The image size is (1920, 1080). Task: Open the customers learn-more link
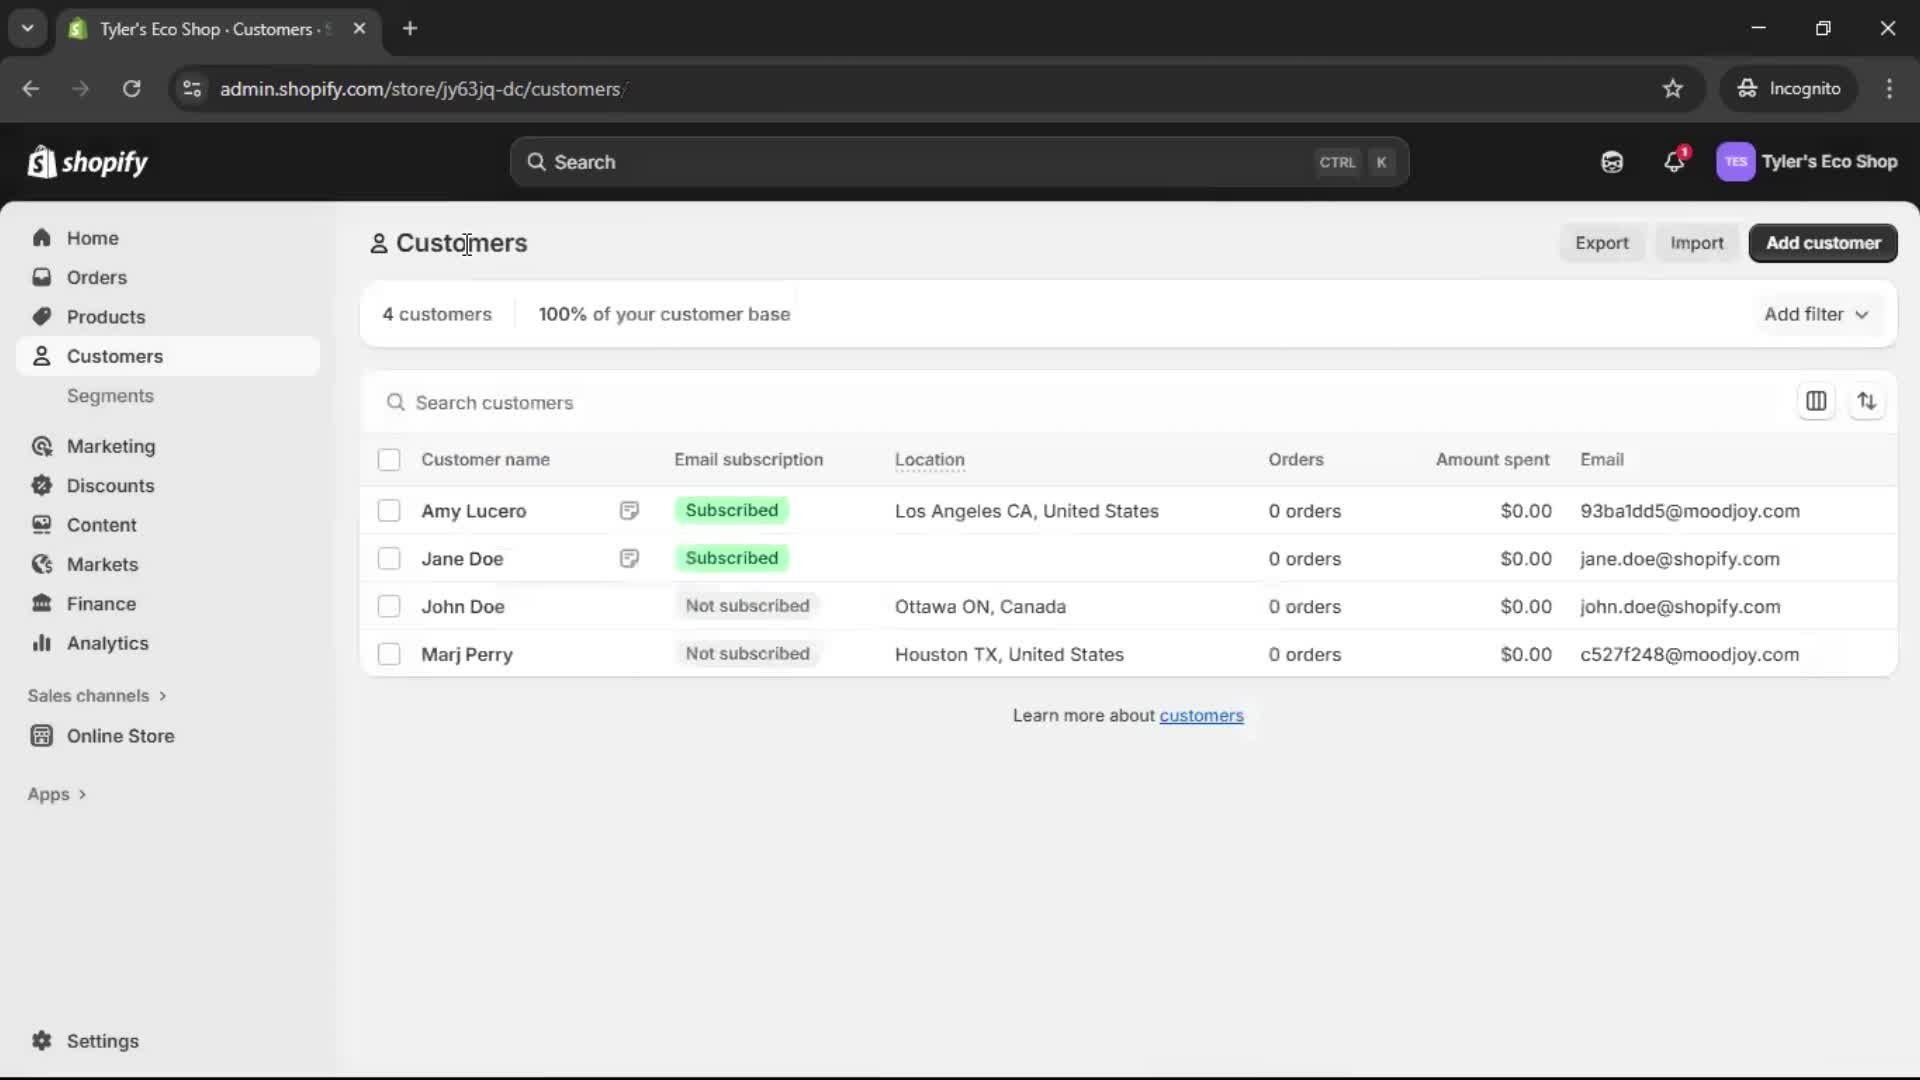[x=1201, y=715]
